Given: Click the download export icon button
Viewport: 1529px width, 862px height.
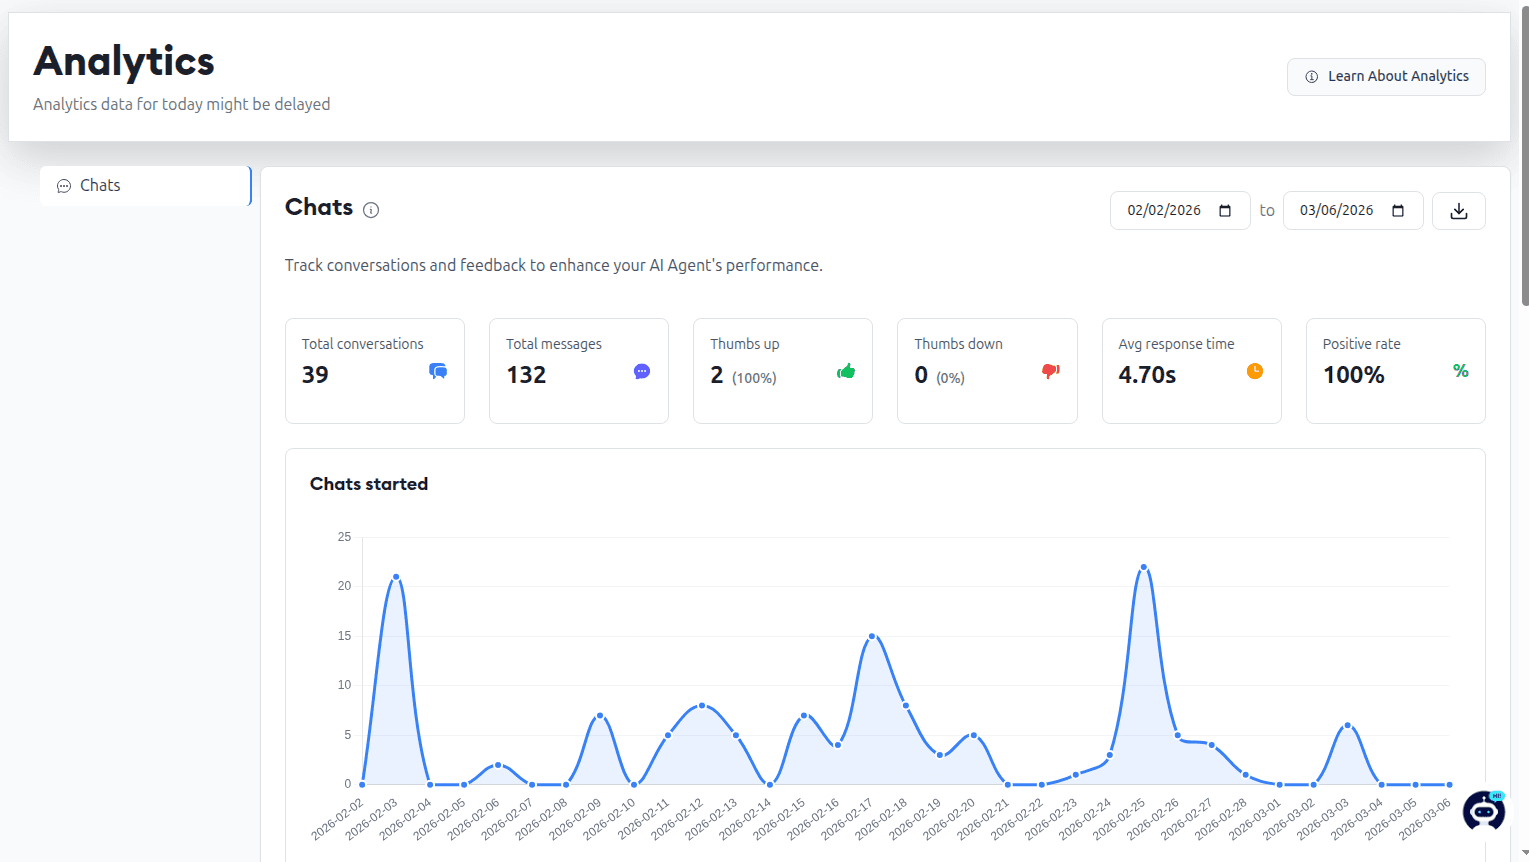Looking at the screenshot, I should [x=1458, y=211].
